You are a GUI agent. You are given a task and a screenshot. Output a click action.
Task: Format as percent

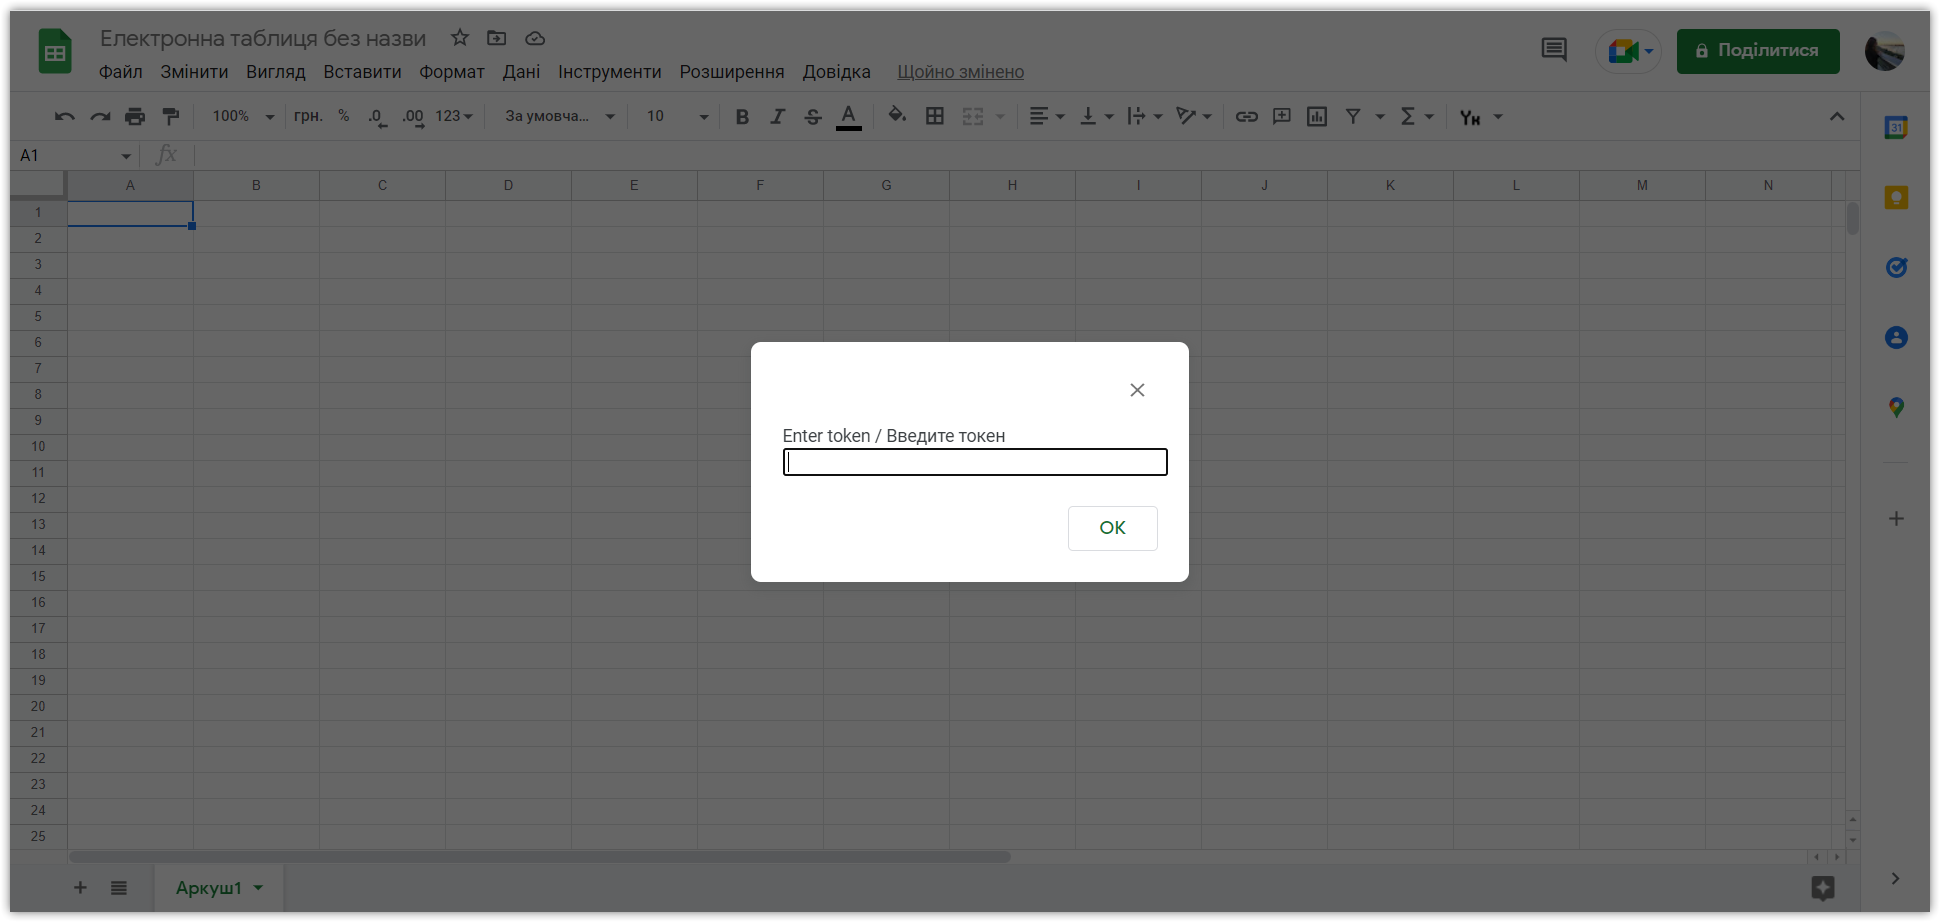pyautogui.click(x=344, y=116)
